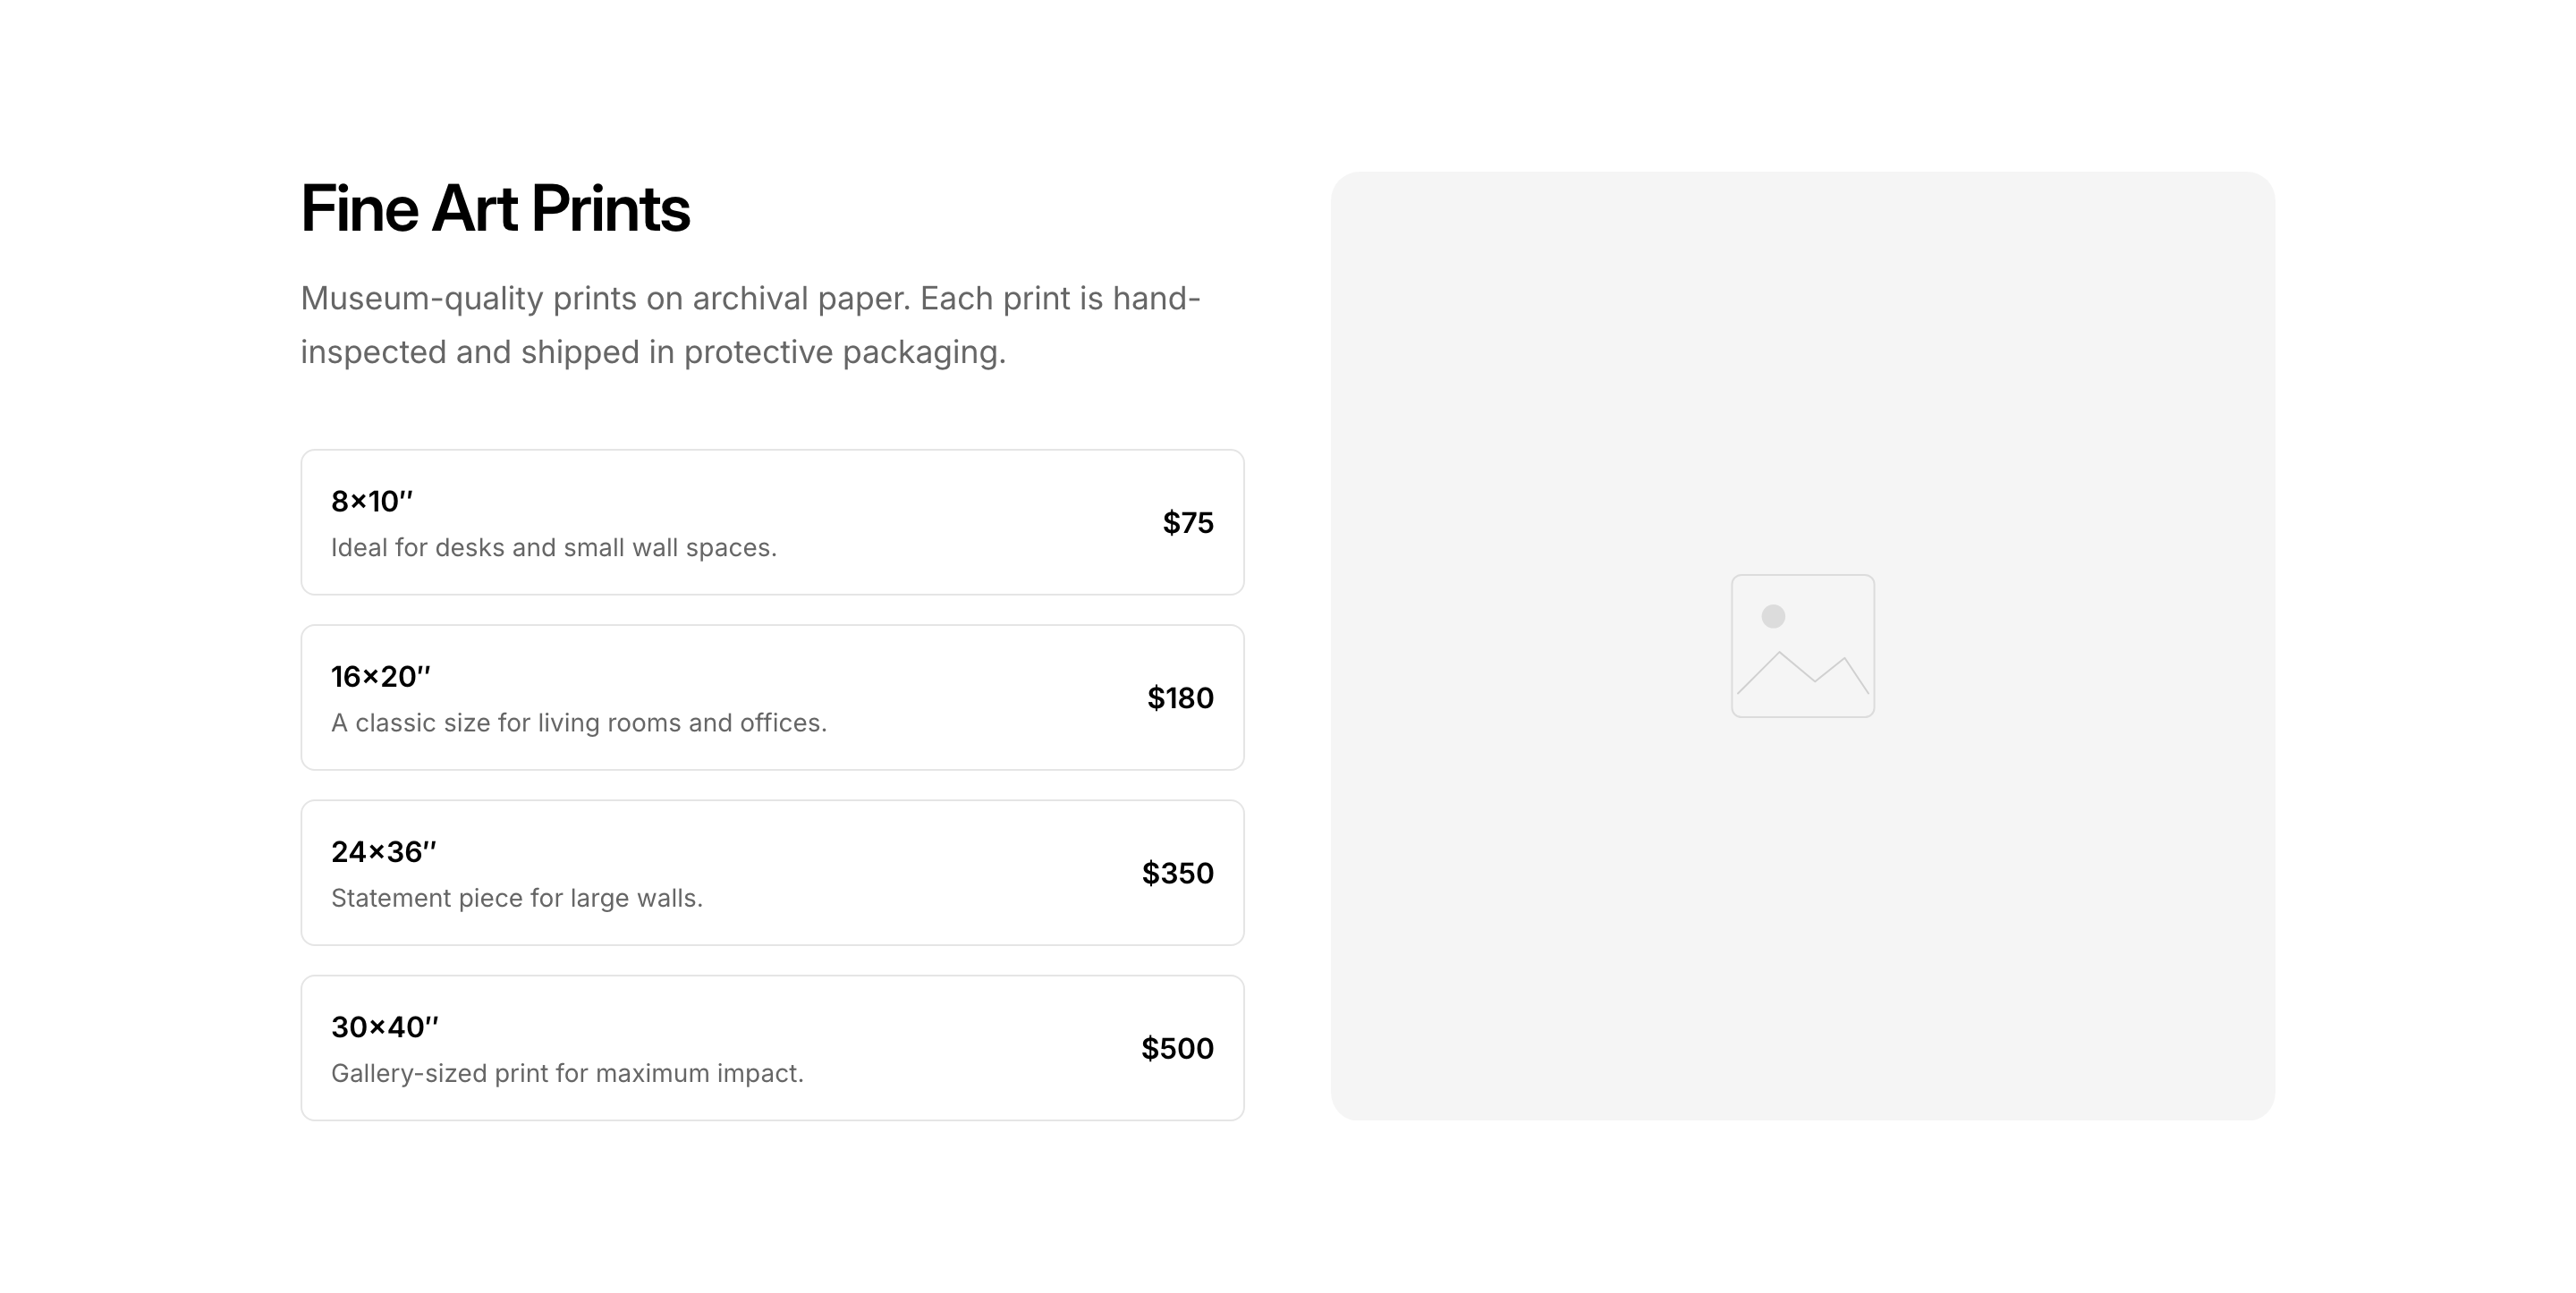Click the $500 price label
Screen dimensions: 2576x1293
coord(1177,1048)
